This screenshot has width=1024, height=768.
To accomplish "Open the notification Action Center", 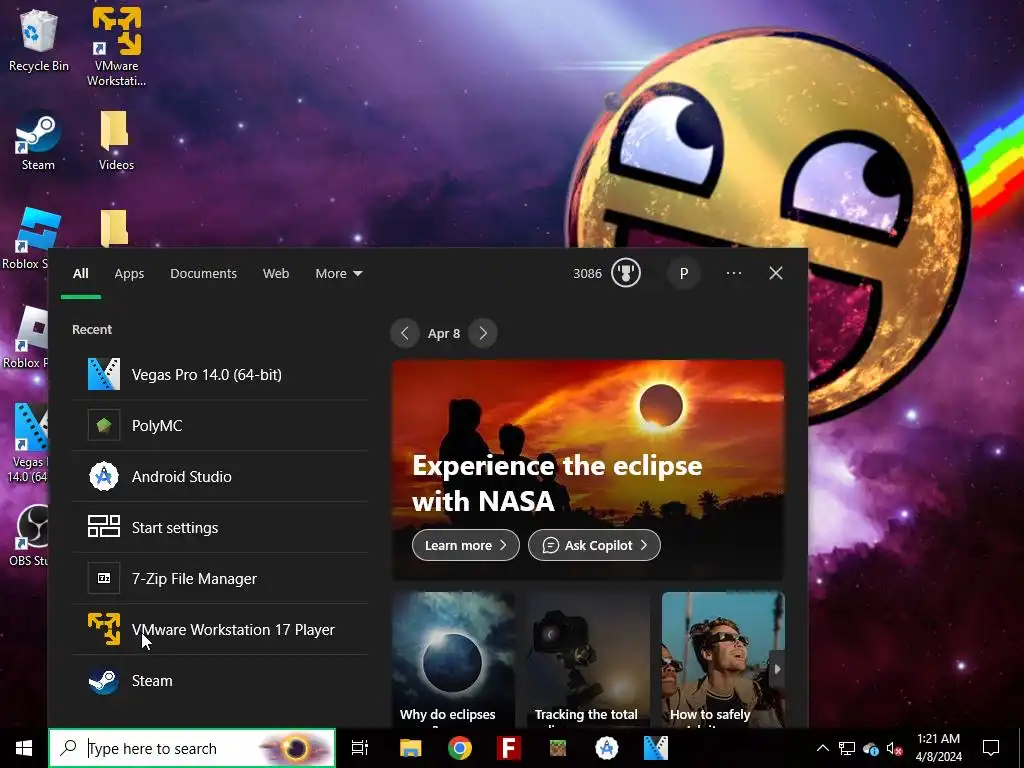I will click(x=991, y=748).
